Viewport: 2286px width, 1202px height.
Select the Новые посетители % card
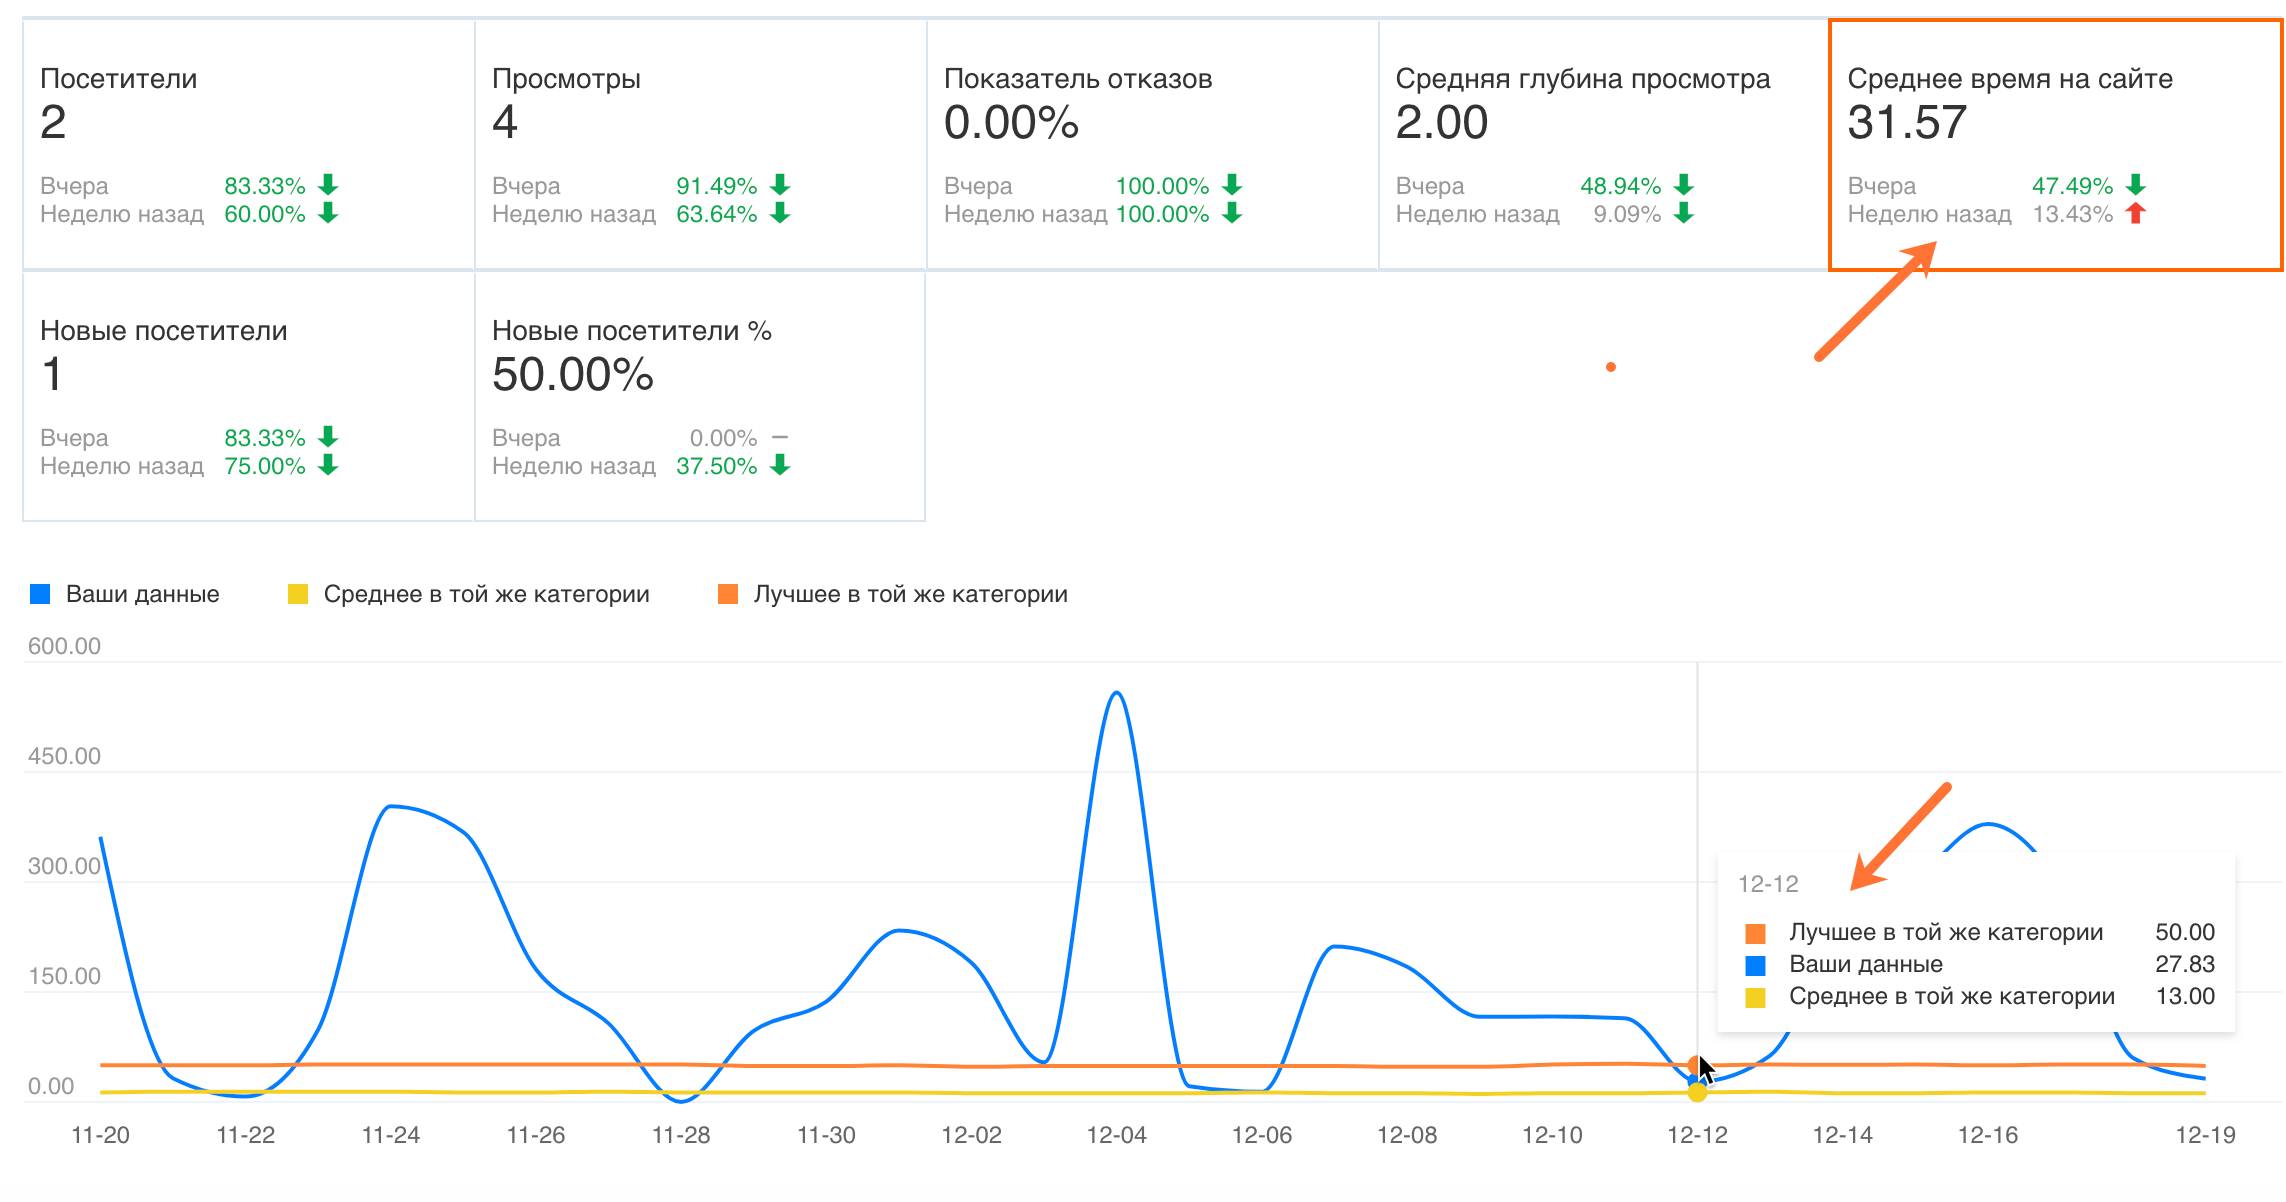coord(700,396)
